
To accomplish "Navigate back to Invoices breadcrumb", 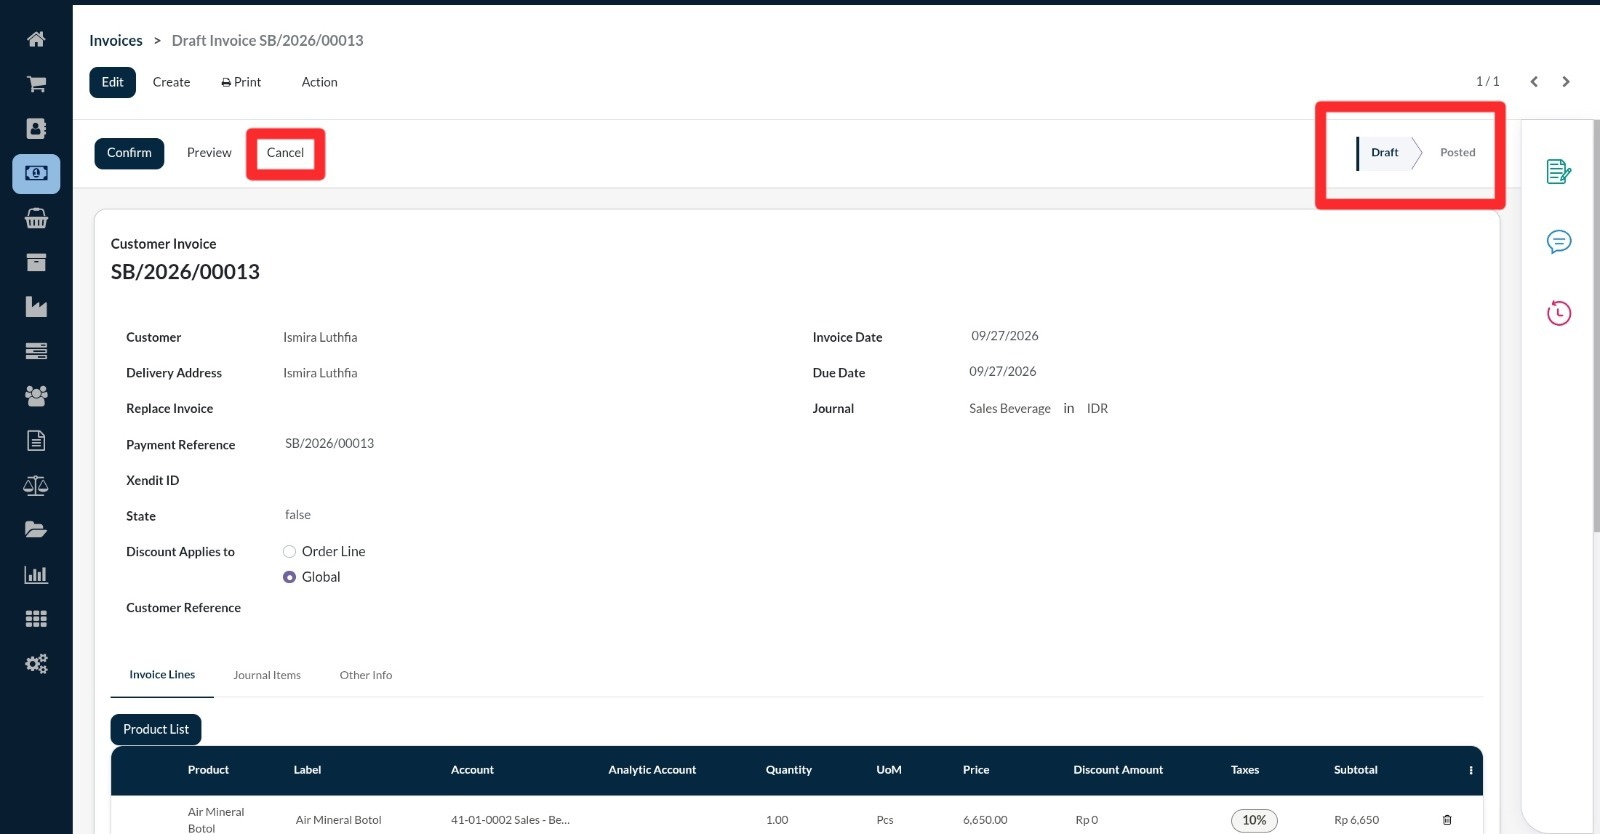I will (x=116, y=41).
